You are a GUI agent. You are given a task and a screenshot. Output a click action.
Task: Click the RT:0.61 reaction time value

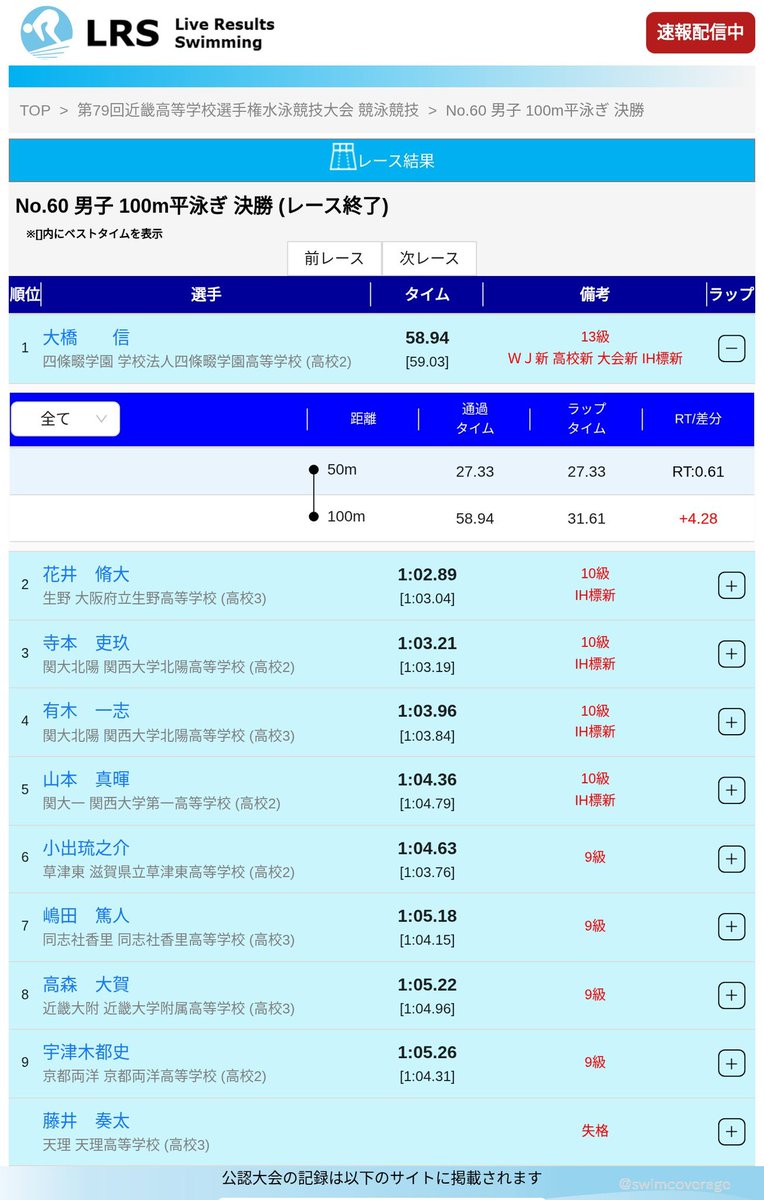point(698,471)
